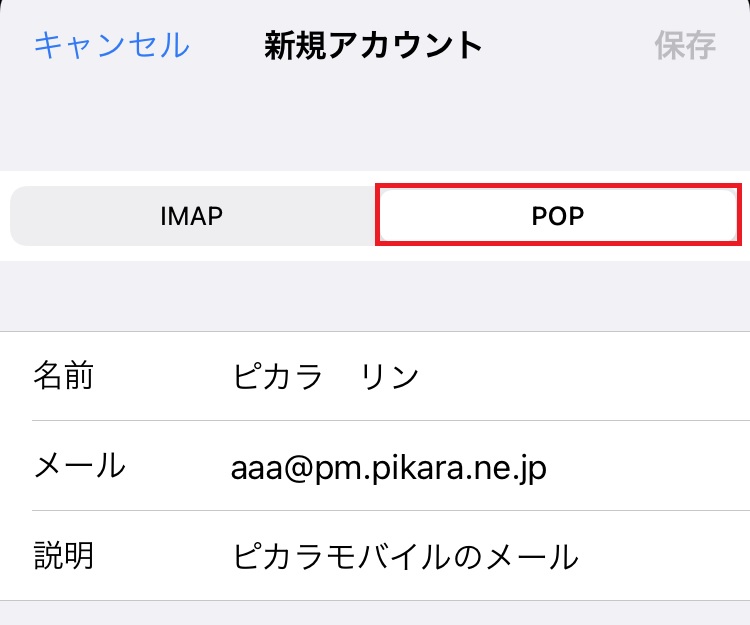
Task: Edit the 名前 field showing ピカラ リン
Action: [x=326, y=377]
